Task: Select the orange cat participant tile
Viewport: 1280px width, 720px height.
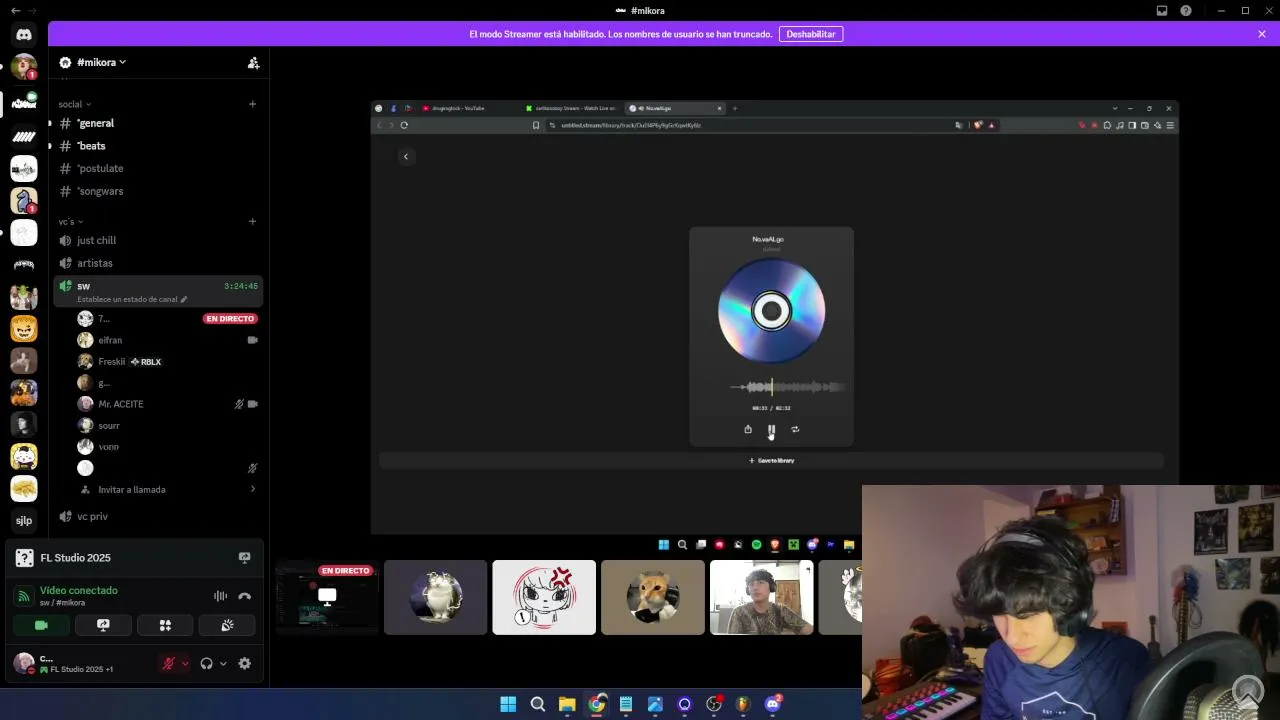Action: point(653,597)
